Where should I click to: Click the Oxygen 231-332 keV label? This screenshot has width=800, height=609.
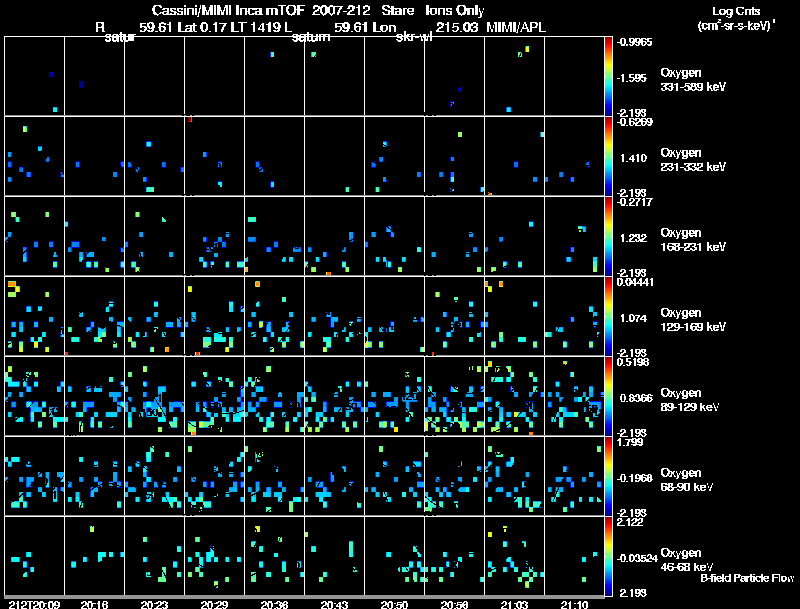693,160
